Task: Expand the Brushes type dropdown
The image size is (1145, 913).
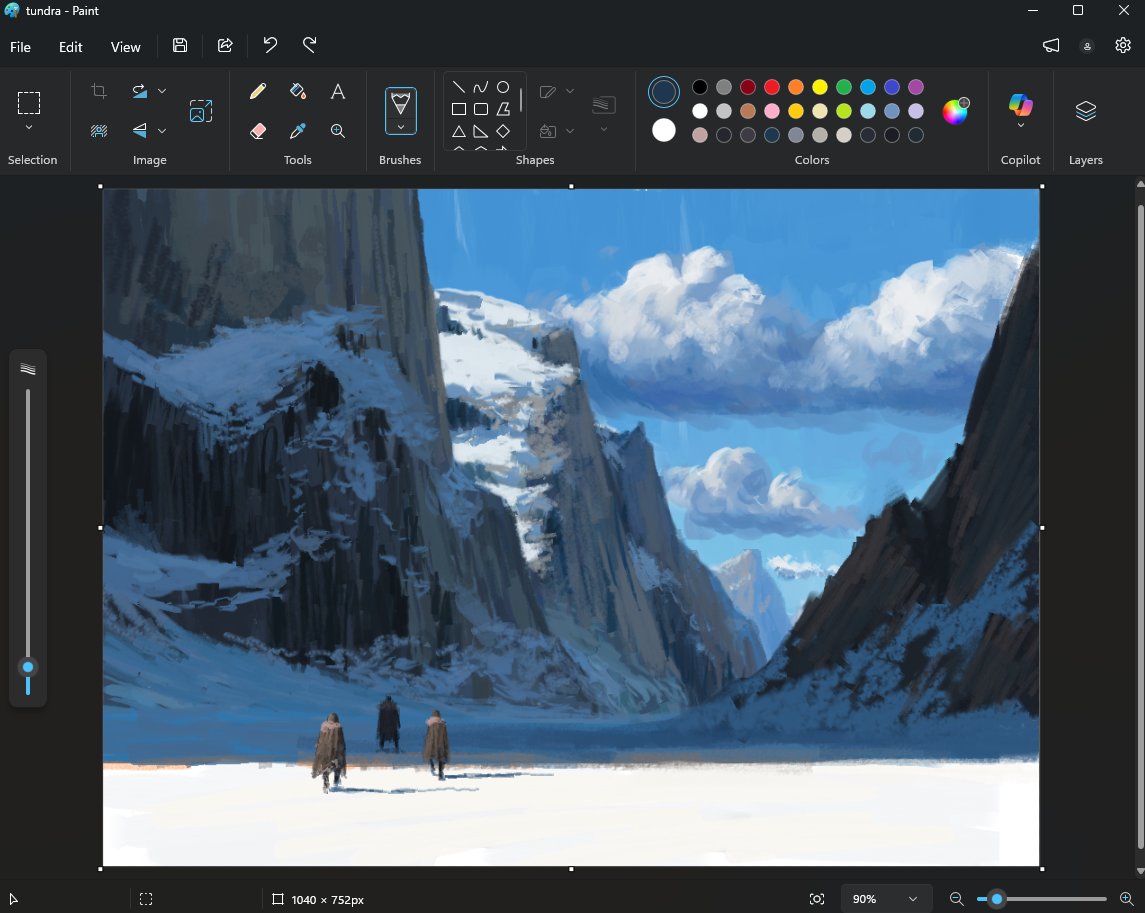Action: 400,127
